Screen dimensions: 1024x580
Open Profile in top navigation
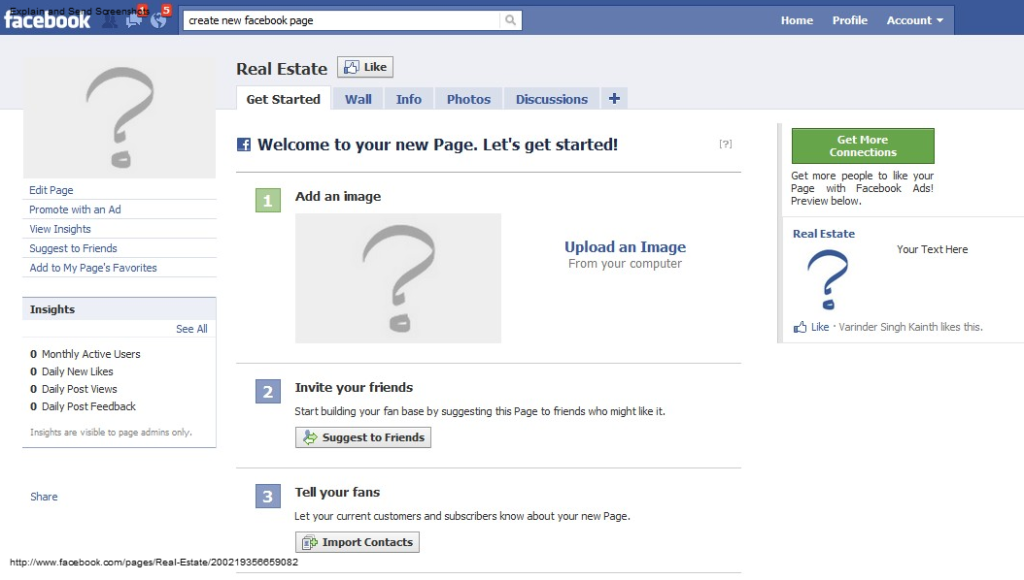click(850, 20)
